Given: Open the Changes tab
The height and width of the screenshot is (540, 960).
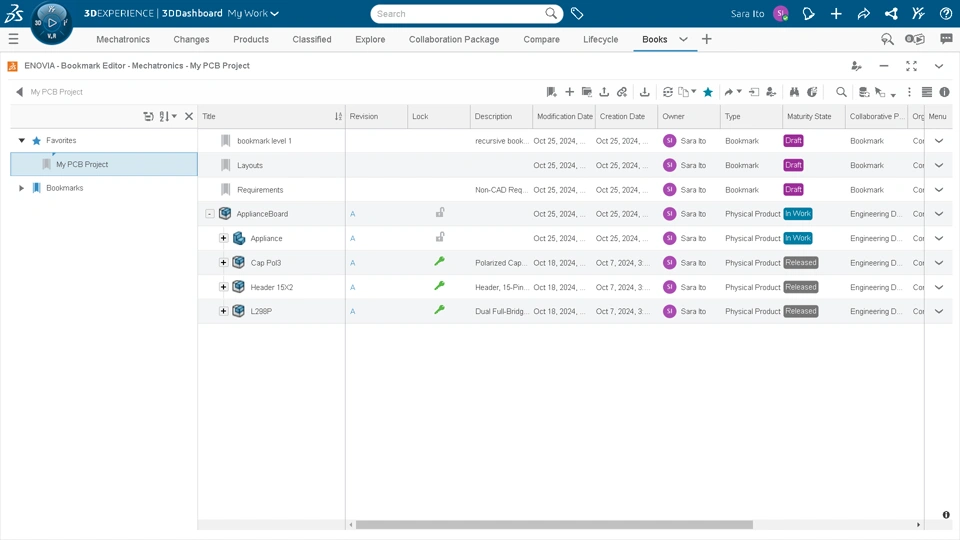Looking at the screenshot, I should pos(191,39).
